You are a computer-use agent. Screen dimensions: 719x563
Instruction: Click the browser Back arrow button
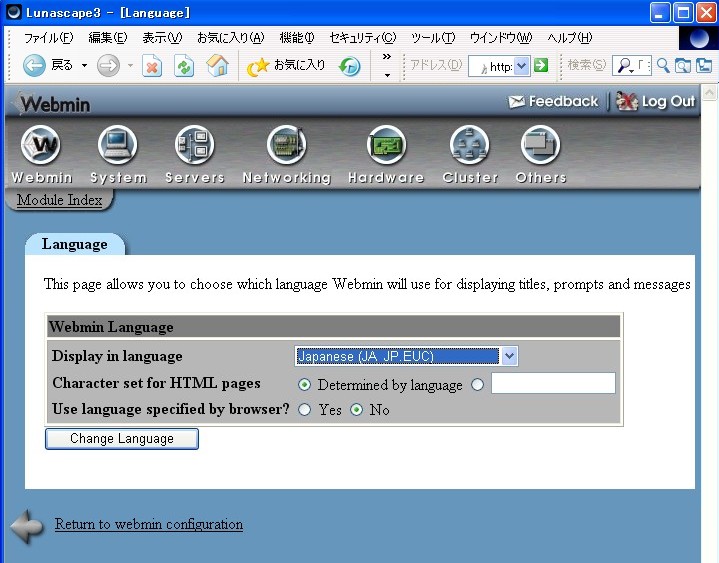(34, 66)
